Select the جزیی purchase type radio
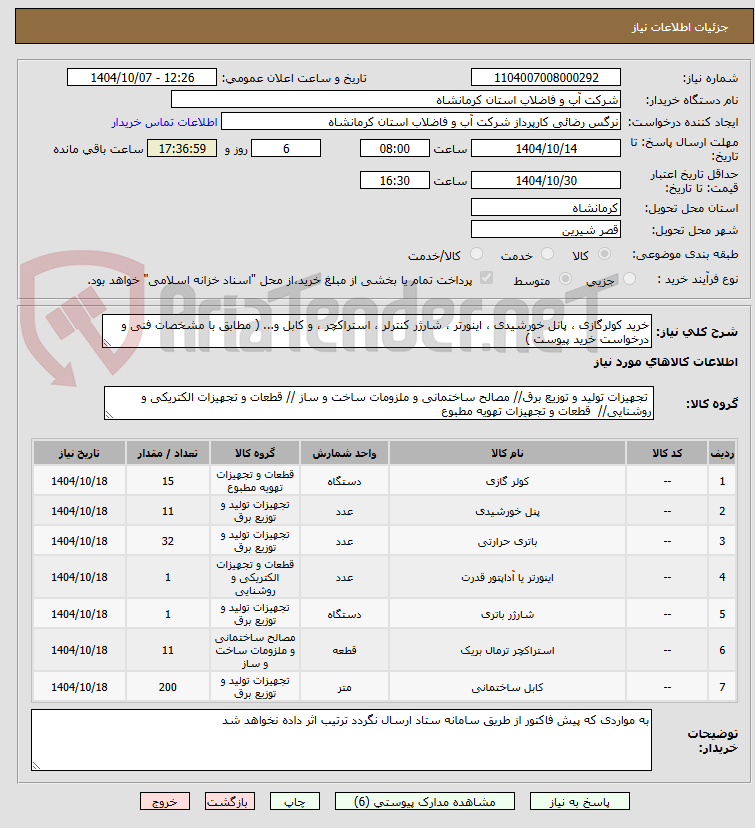The image size is (755, 828). [x=629, y=278]
